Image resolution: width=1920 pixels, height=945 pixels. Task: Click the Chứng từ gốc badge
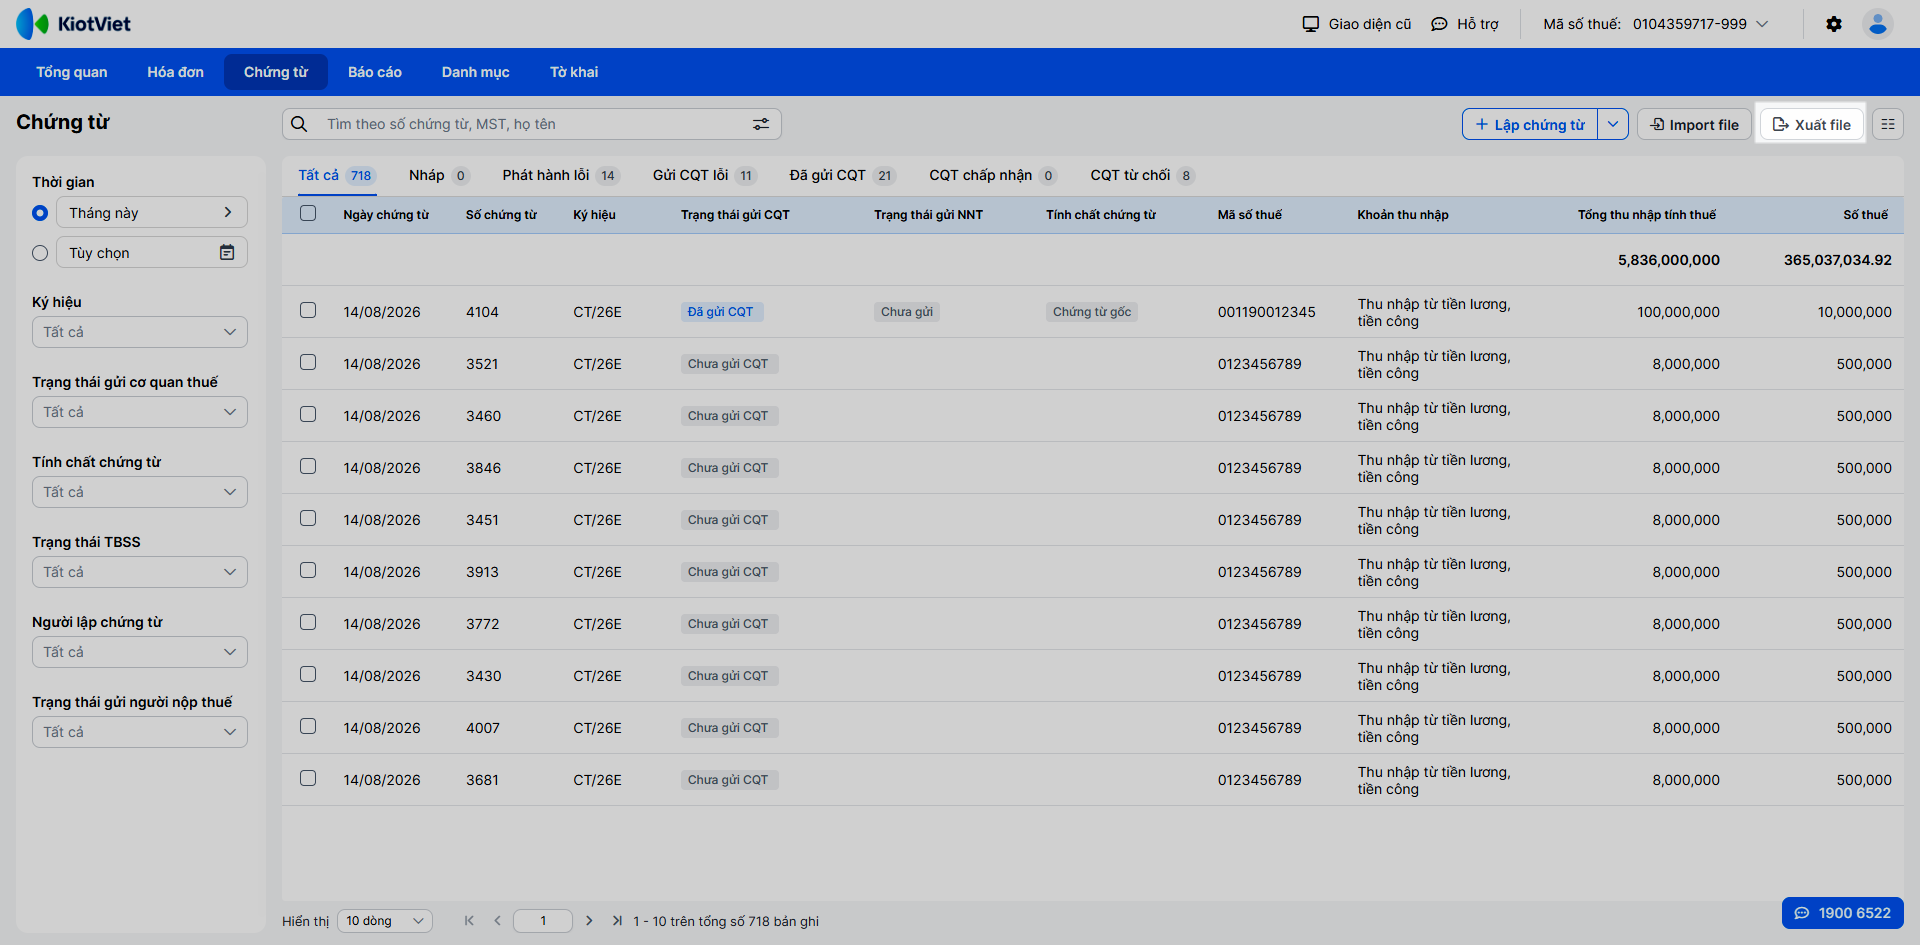(1092, 312)
